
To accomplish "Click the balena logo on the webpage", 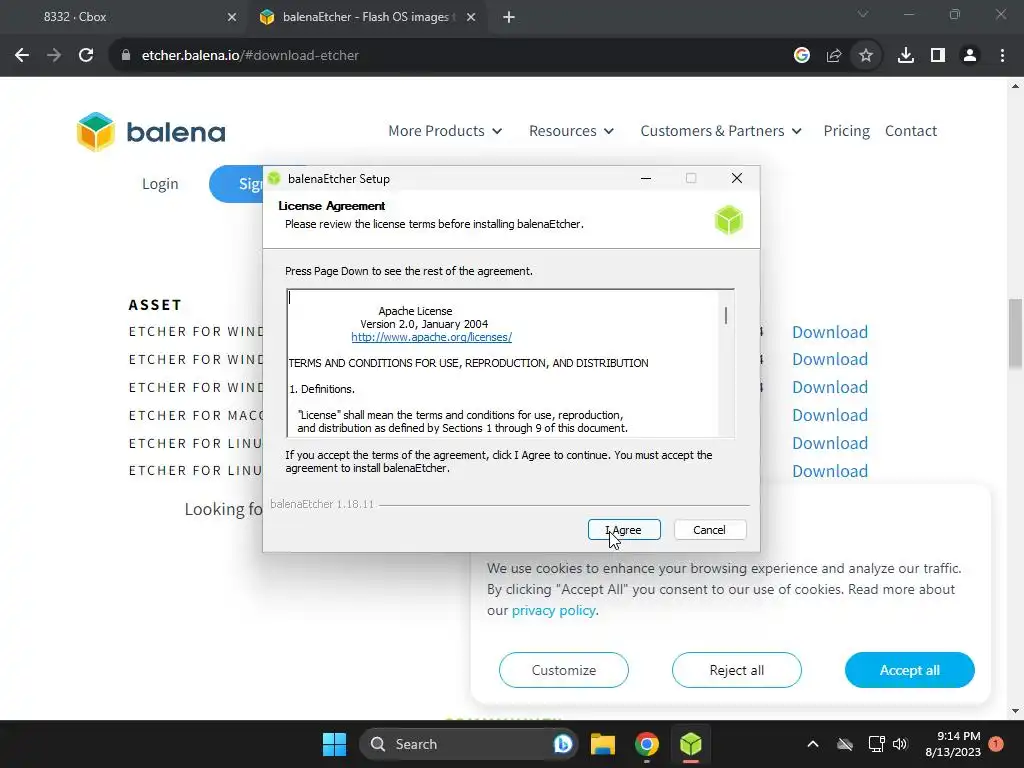I will (151, 132).
